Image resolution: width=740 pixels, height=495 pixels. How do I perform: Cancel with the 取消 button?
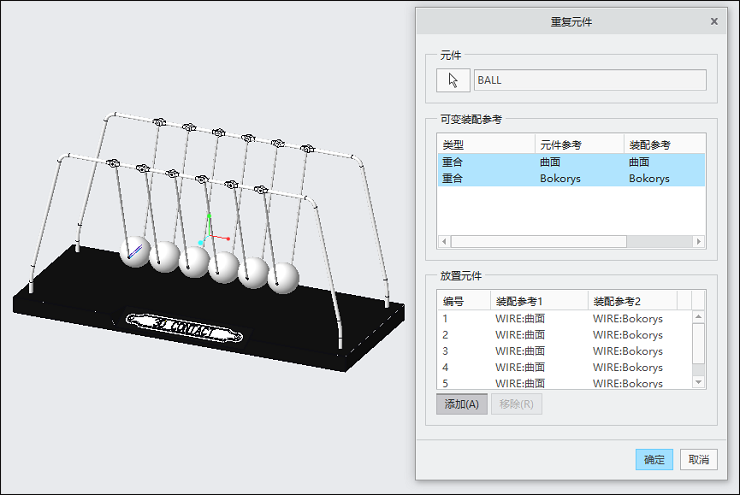pos(698,460)
